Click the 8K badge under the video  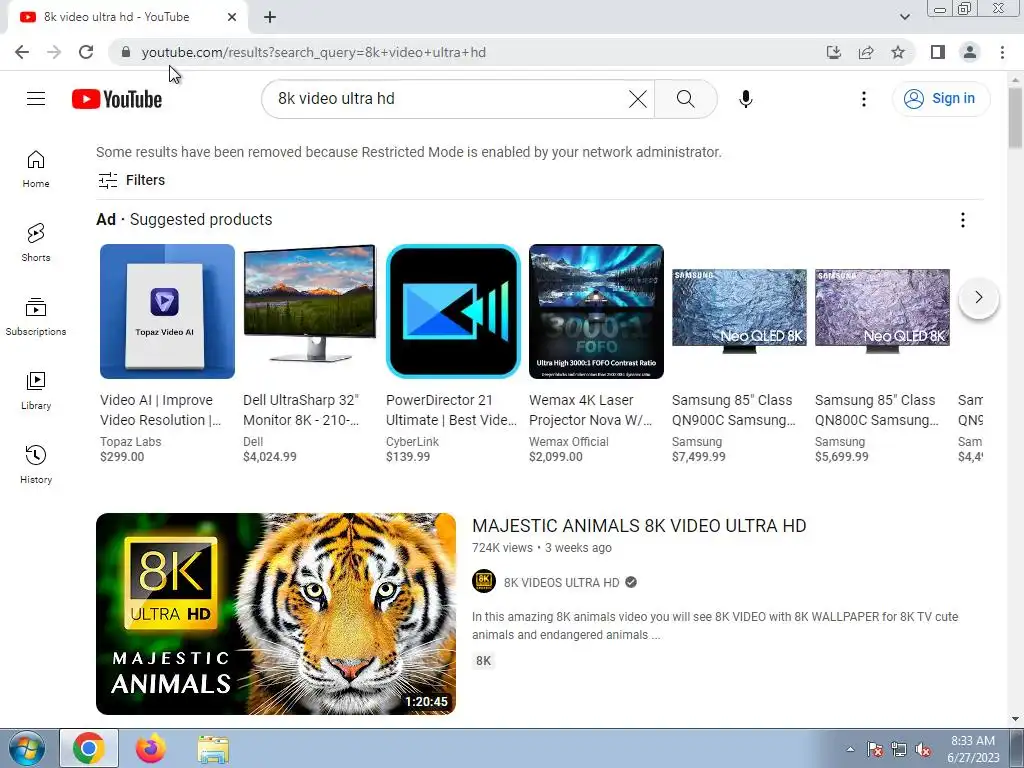coord(483,661)
